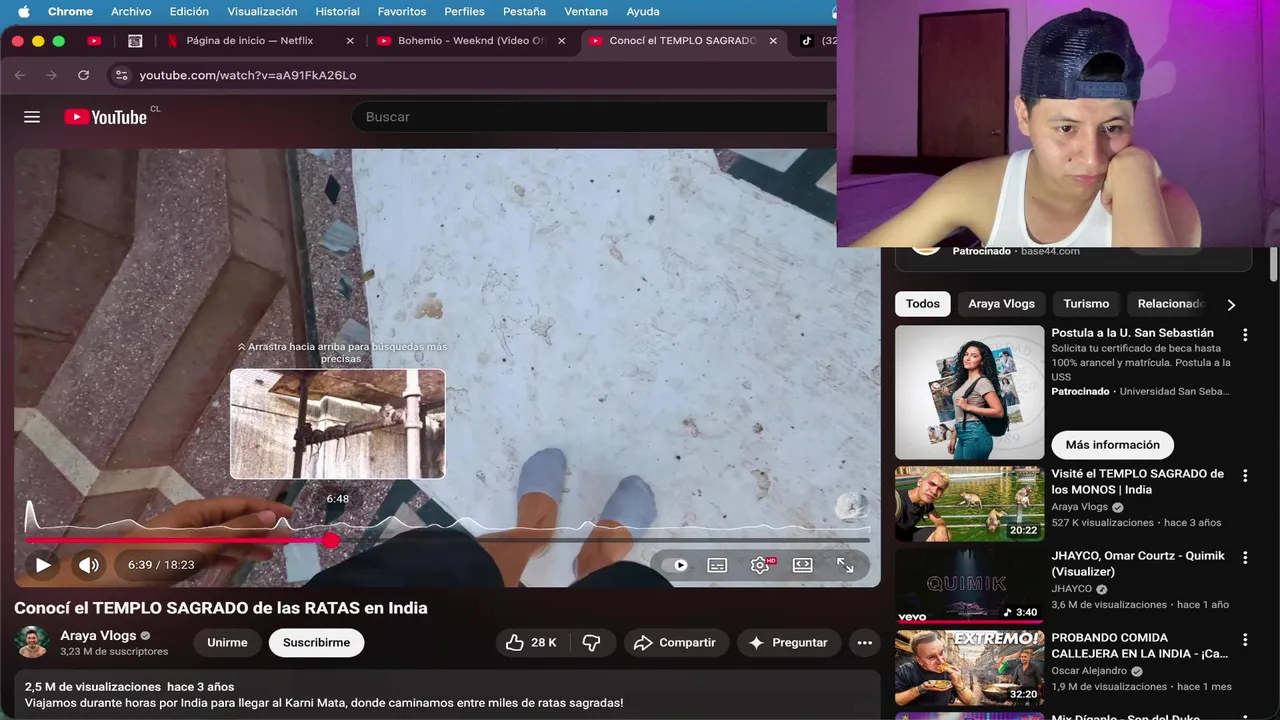Toggle the autoplay switch in the player
The width and height of the screenshot is (1280, 720).
[676, 565]
